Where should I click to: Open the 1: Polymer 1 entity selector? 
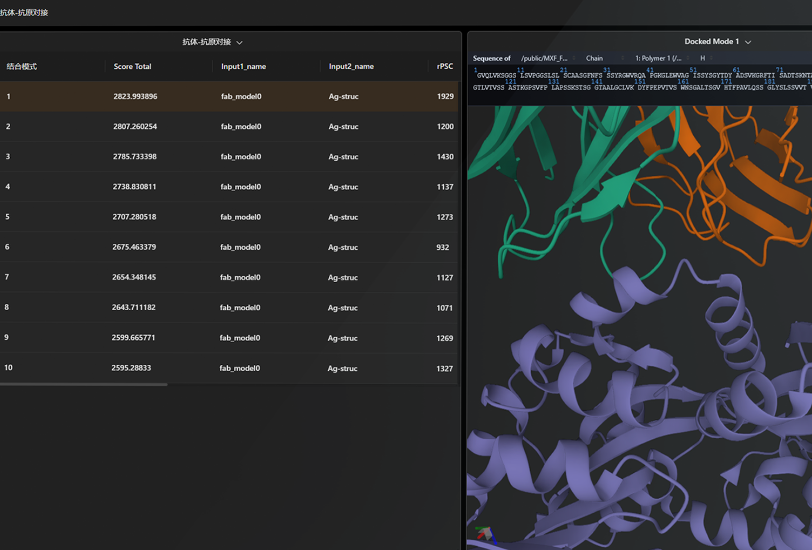coord(662,59)
